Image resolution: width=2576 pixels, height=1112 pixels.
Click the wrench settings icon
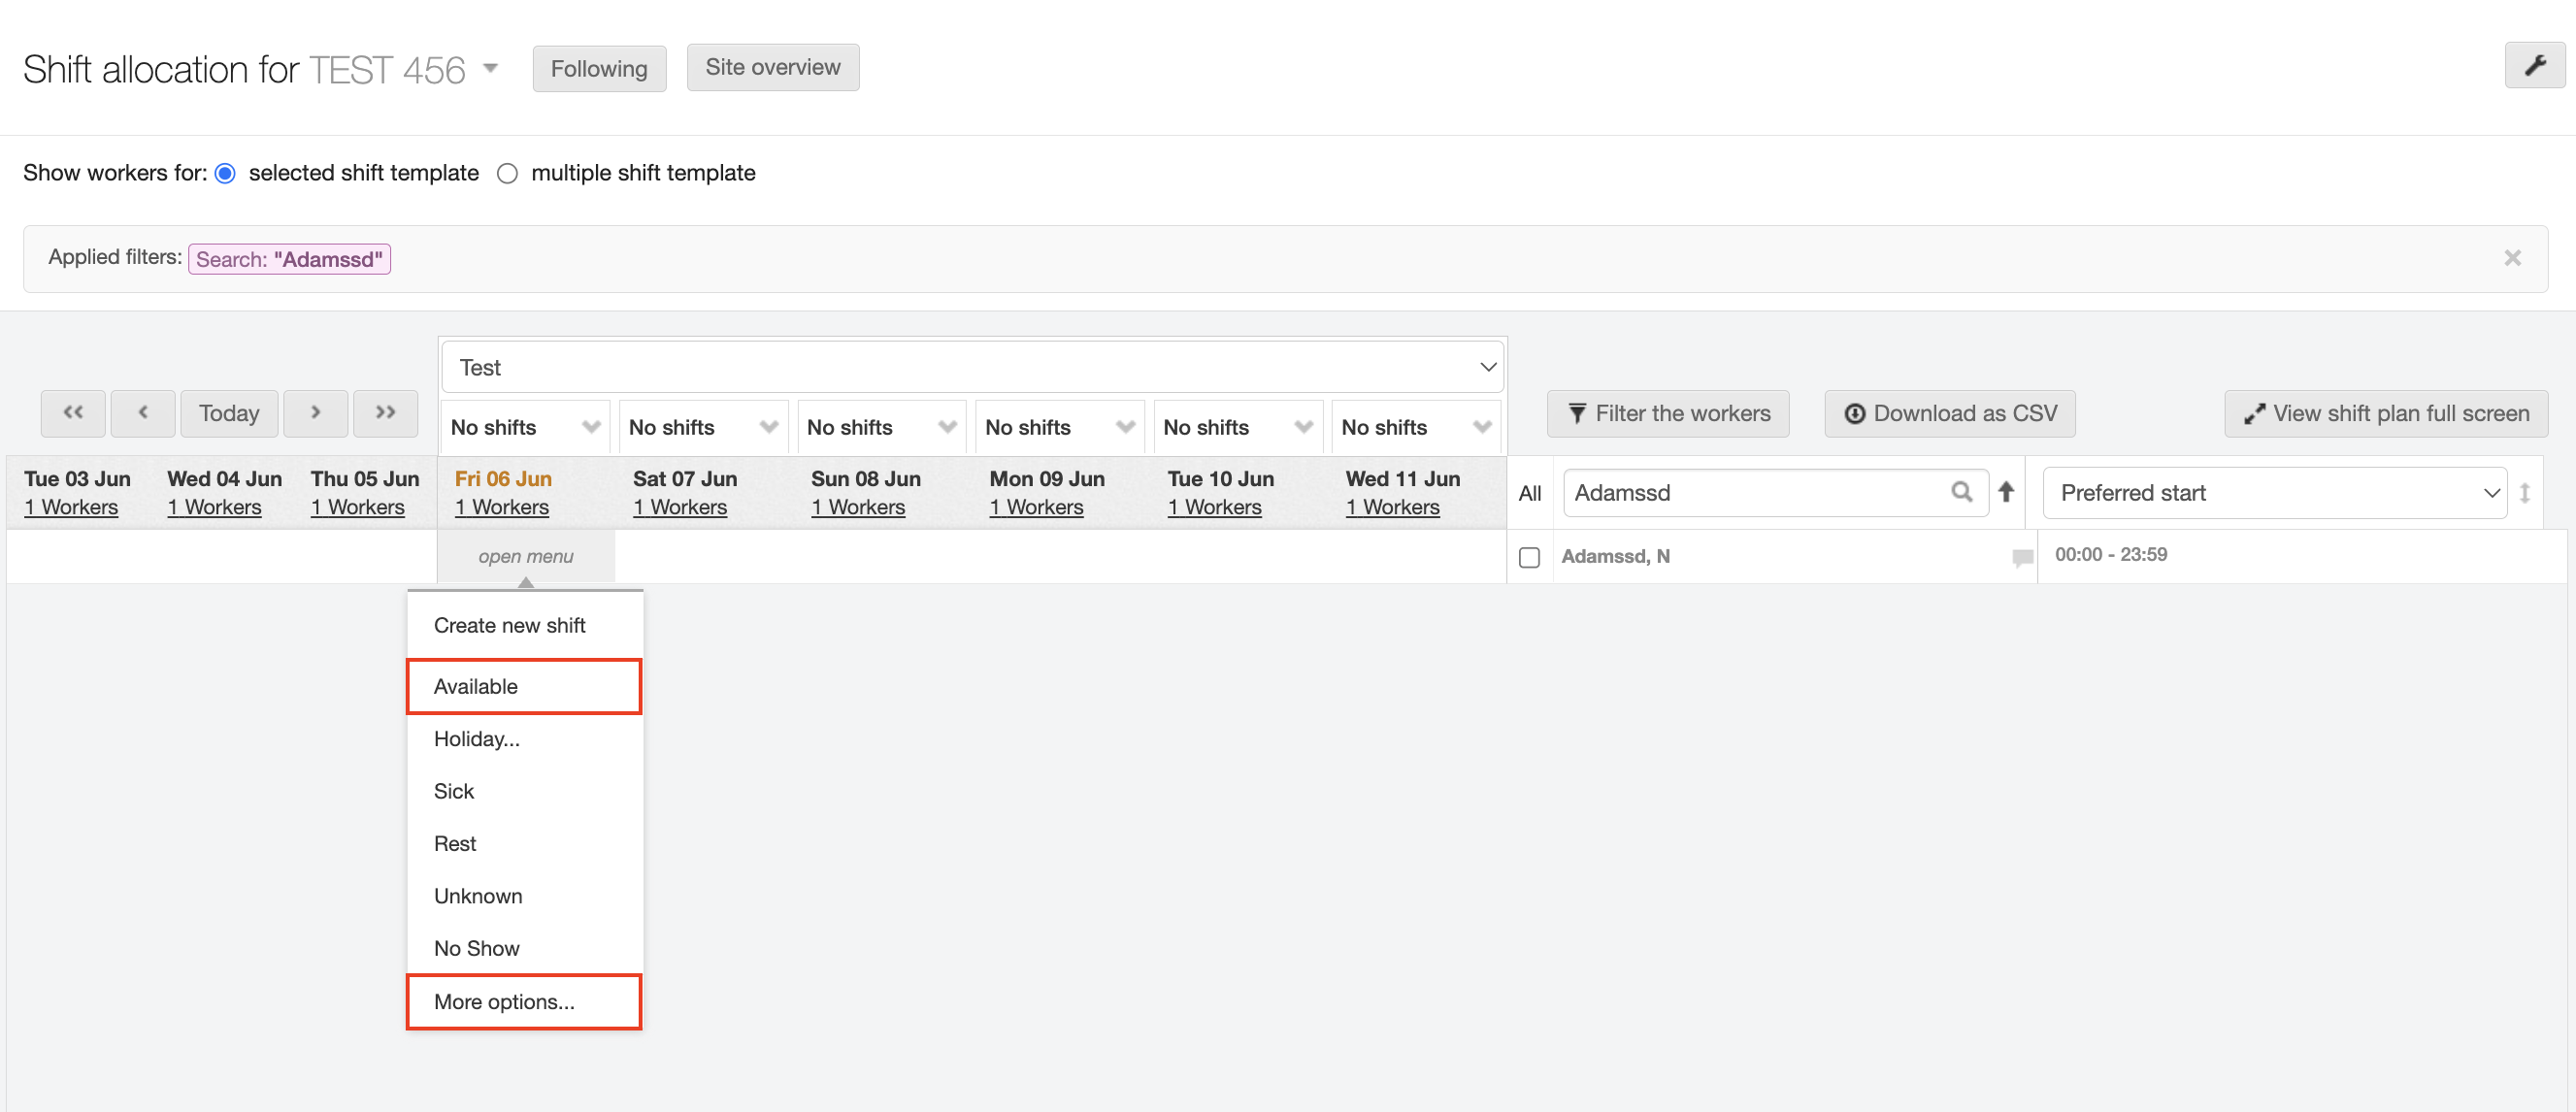(x=2534, y=67)
